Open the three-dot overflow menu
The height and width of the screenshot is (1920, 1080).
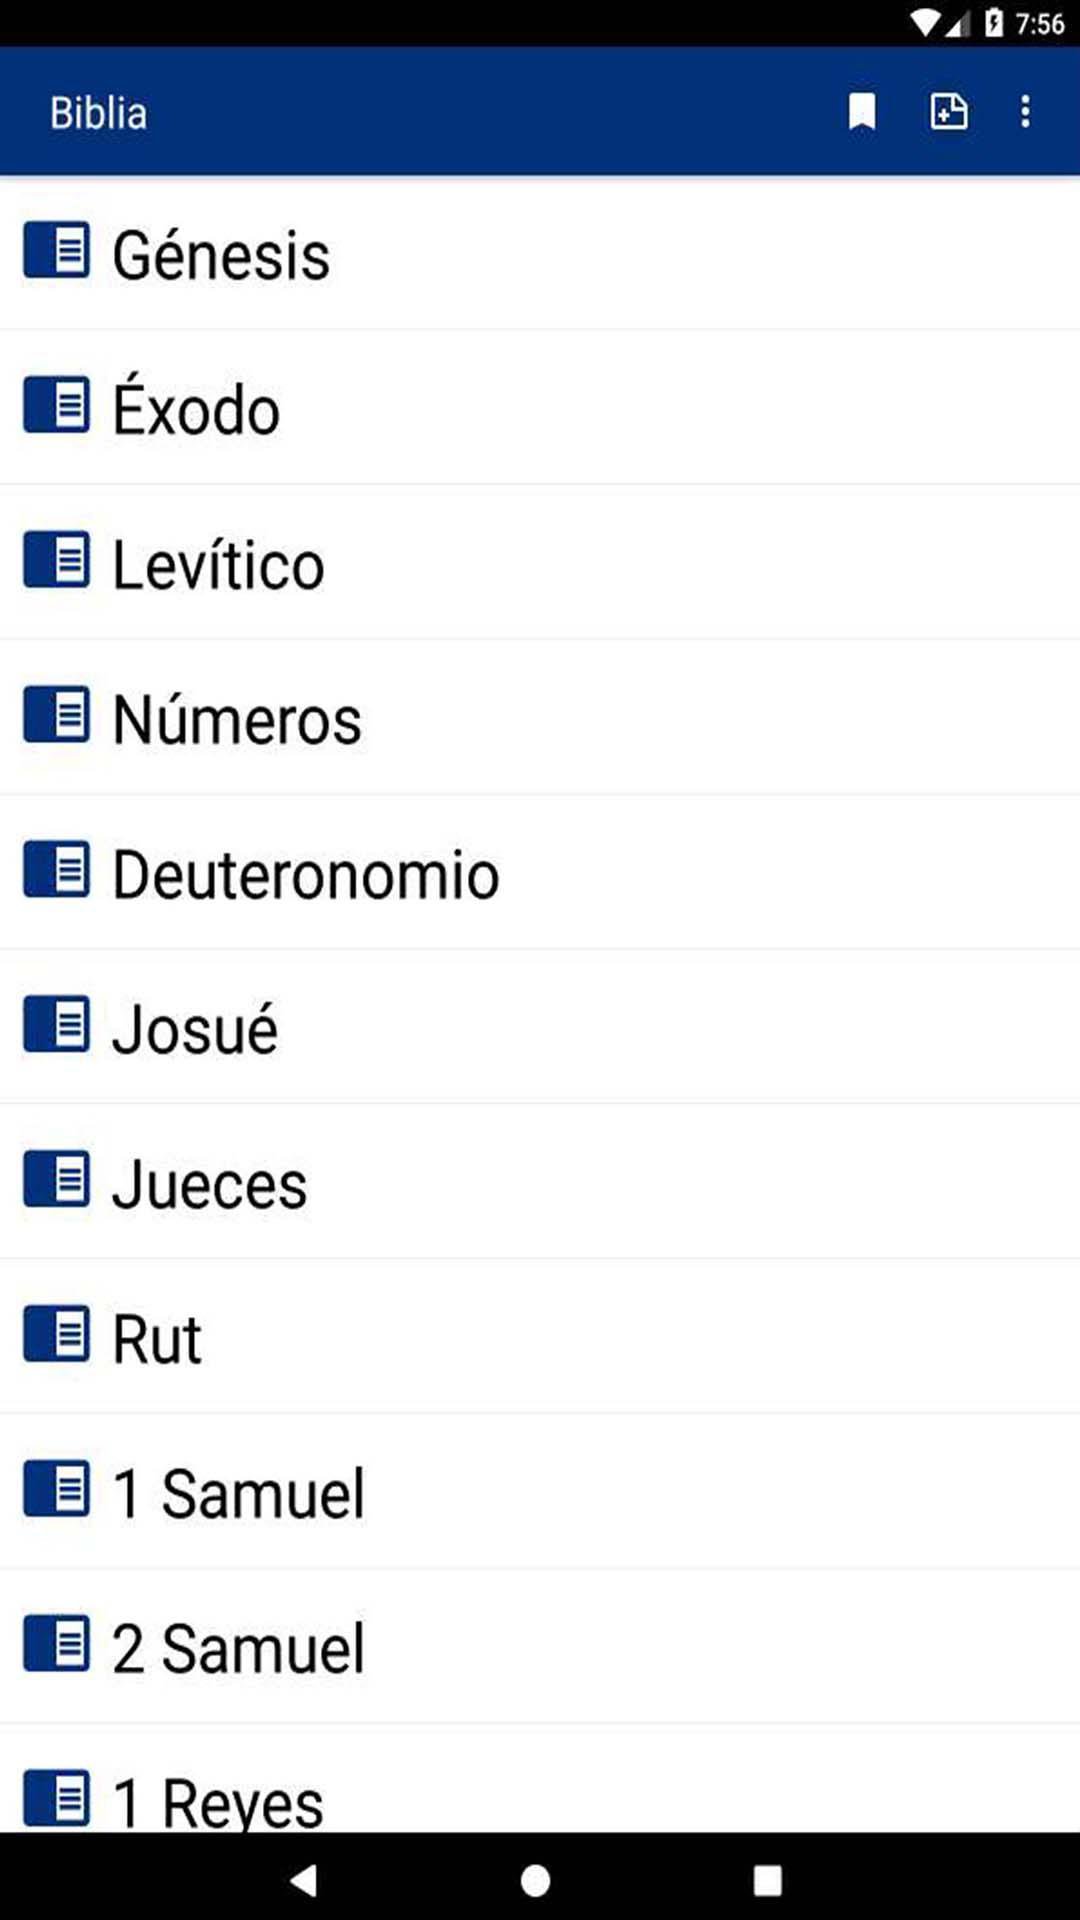coord(1025,111)
